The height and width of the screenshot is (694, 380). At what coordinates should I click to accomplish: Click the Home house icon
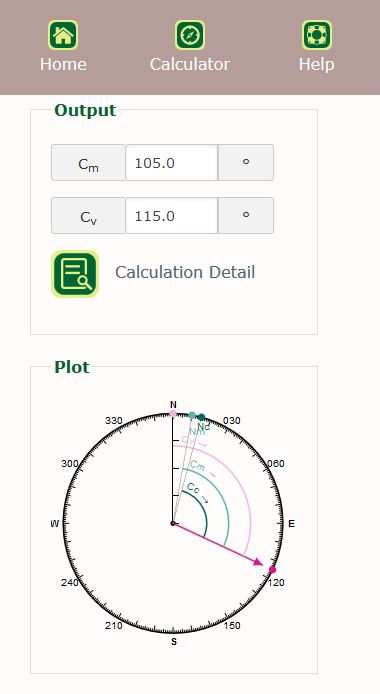(63, 35)
